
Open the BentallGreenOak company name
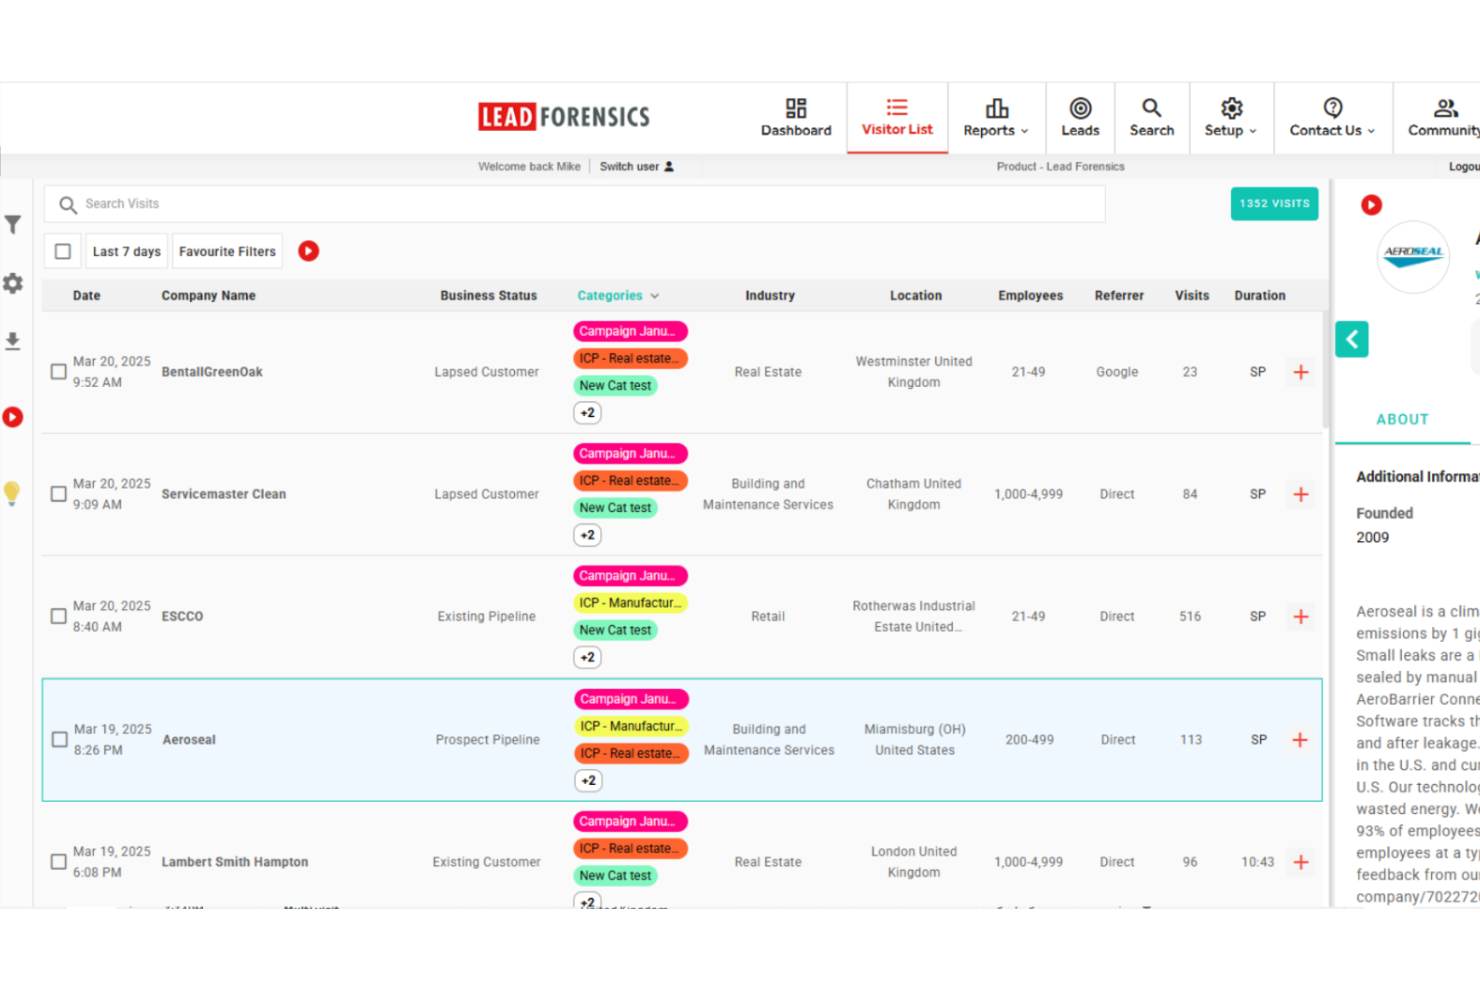[212, 372]
